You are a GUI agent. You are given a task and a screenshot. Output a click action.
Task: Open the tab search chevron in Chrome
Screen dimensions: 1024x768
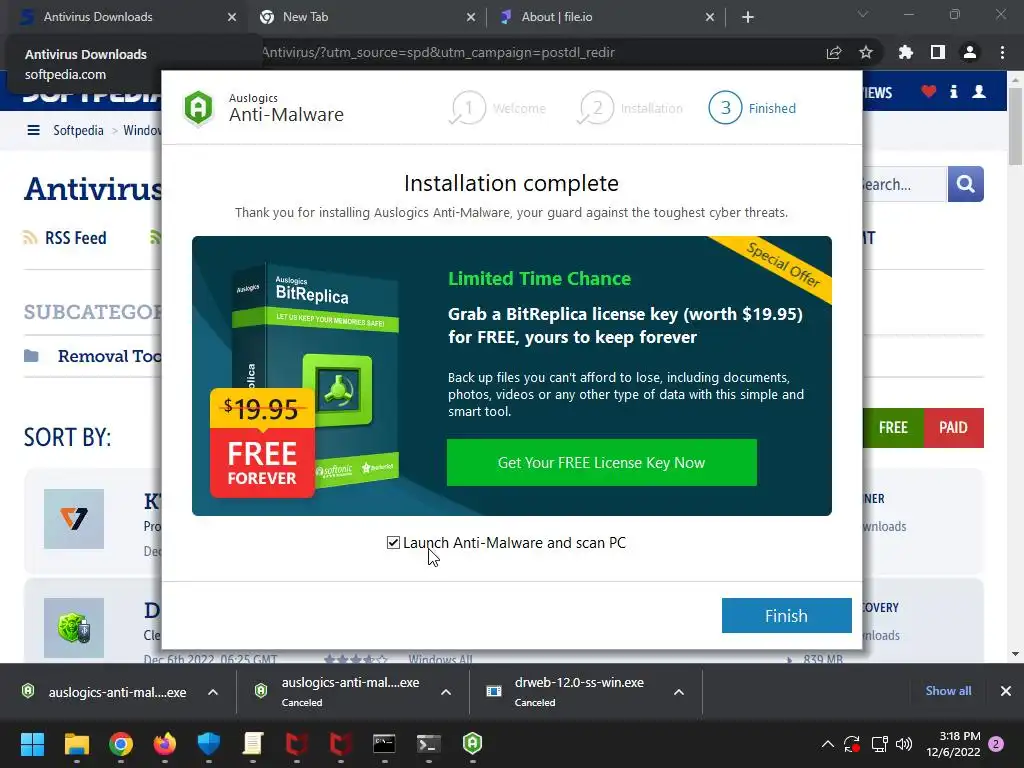pyautogui.click(x=863, y=14)
